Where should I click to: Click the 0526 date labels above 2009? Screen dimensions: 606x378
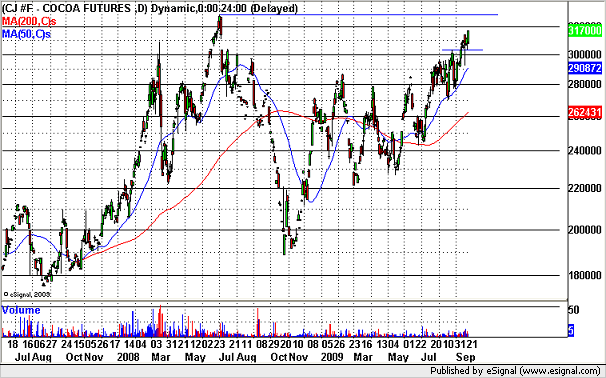tap(334, 344)
